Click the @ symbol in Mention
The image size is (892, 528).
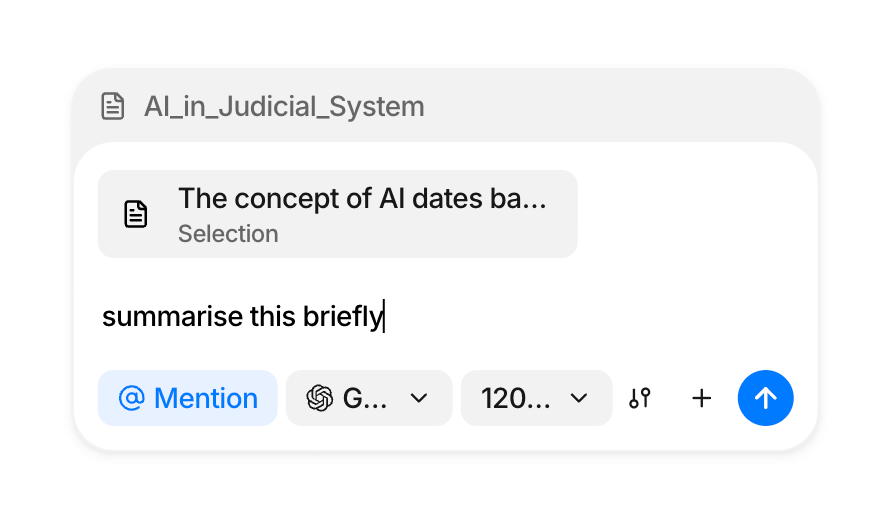pyautogui.click(x=131, y=398)
